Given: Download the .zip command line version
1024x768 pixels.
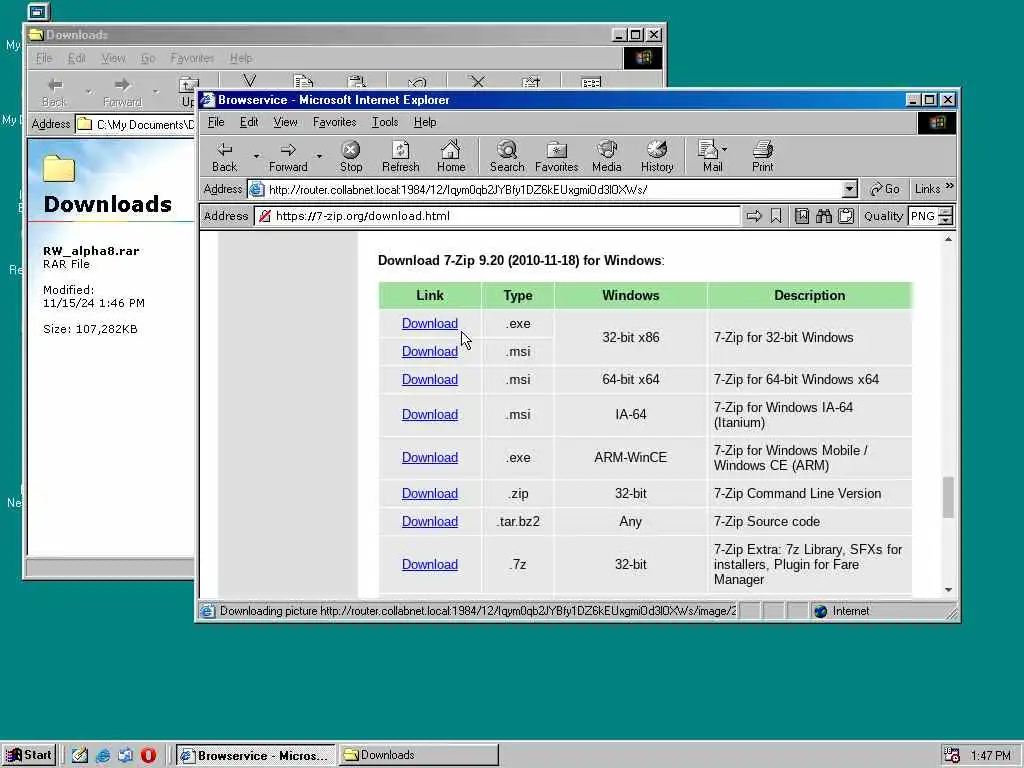Looking at the screenshot, I should (x=430, y=494).
